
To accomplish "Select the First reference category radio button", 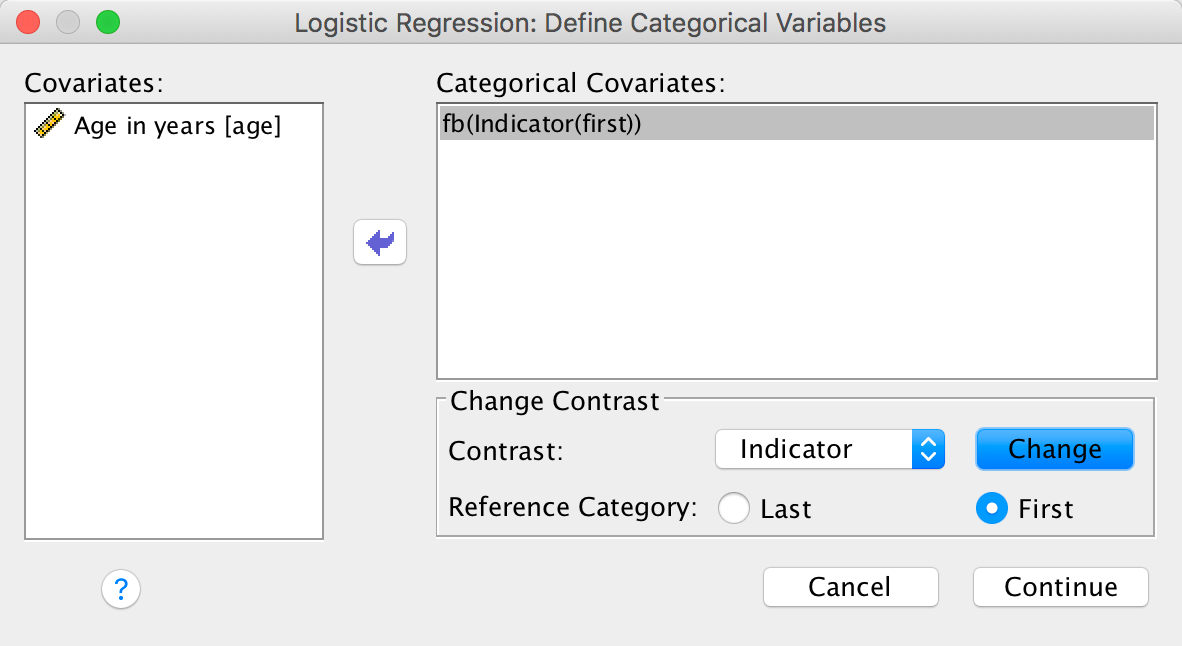I will [991, 509].
